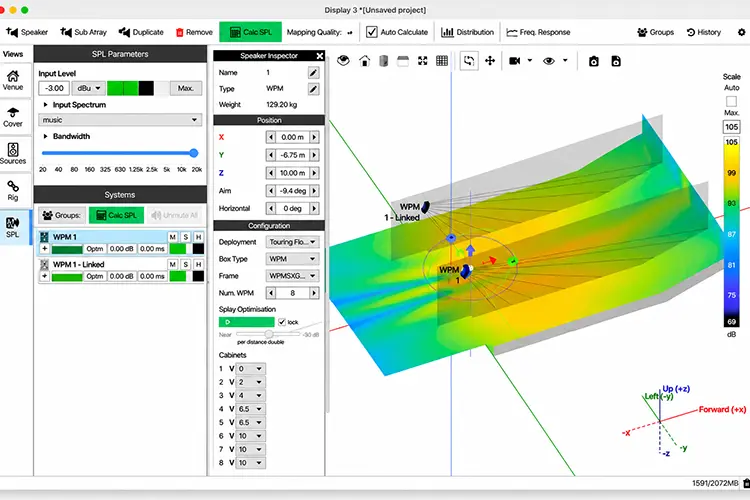The width and height of the screenshot is (750, 500).
Task: Click Optm button in WPM 1 row
Action: point(95,249)
